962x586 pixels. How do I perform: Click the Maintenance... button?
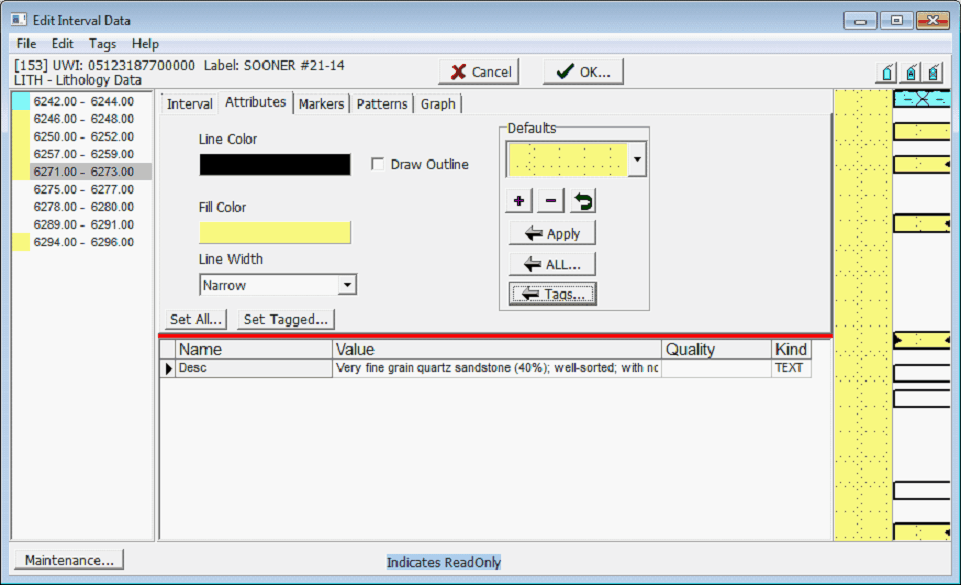pyautogui.click(x=69, y=560)
